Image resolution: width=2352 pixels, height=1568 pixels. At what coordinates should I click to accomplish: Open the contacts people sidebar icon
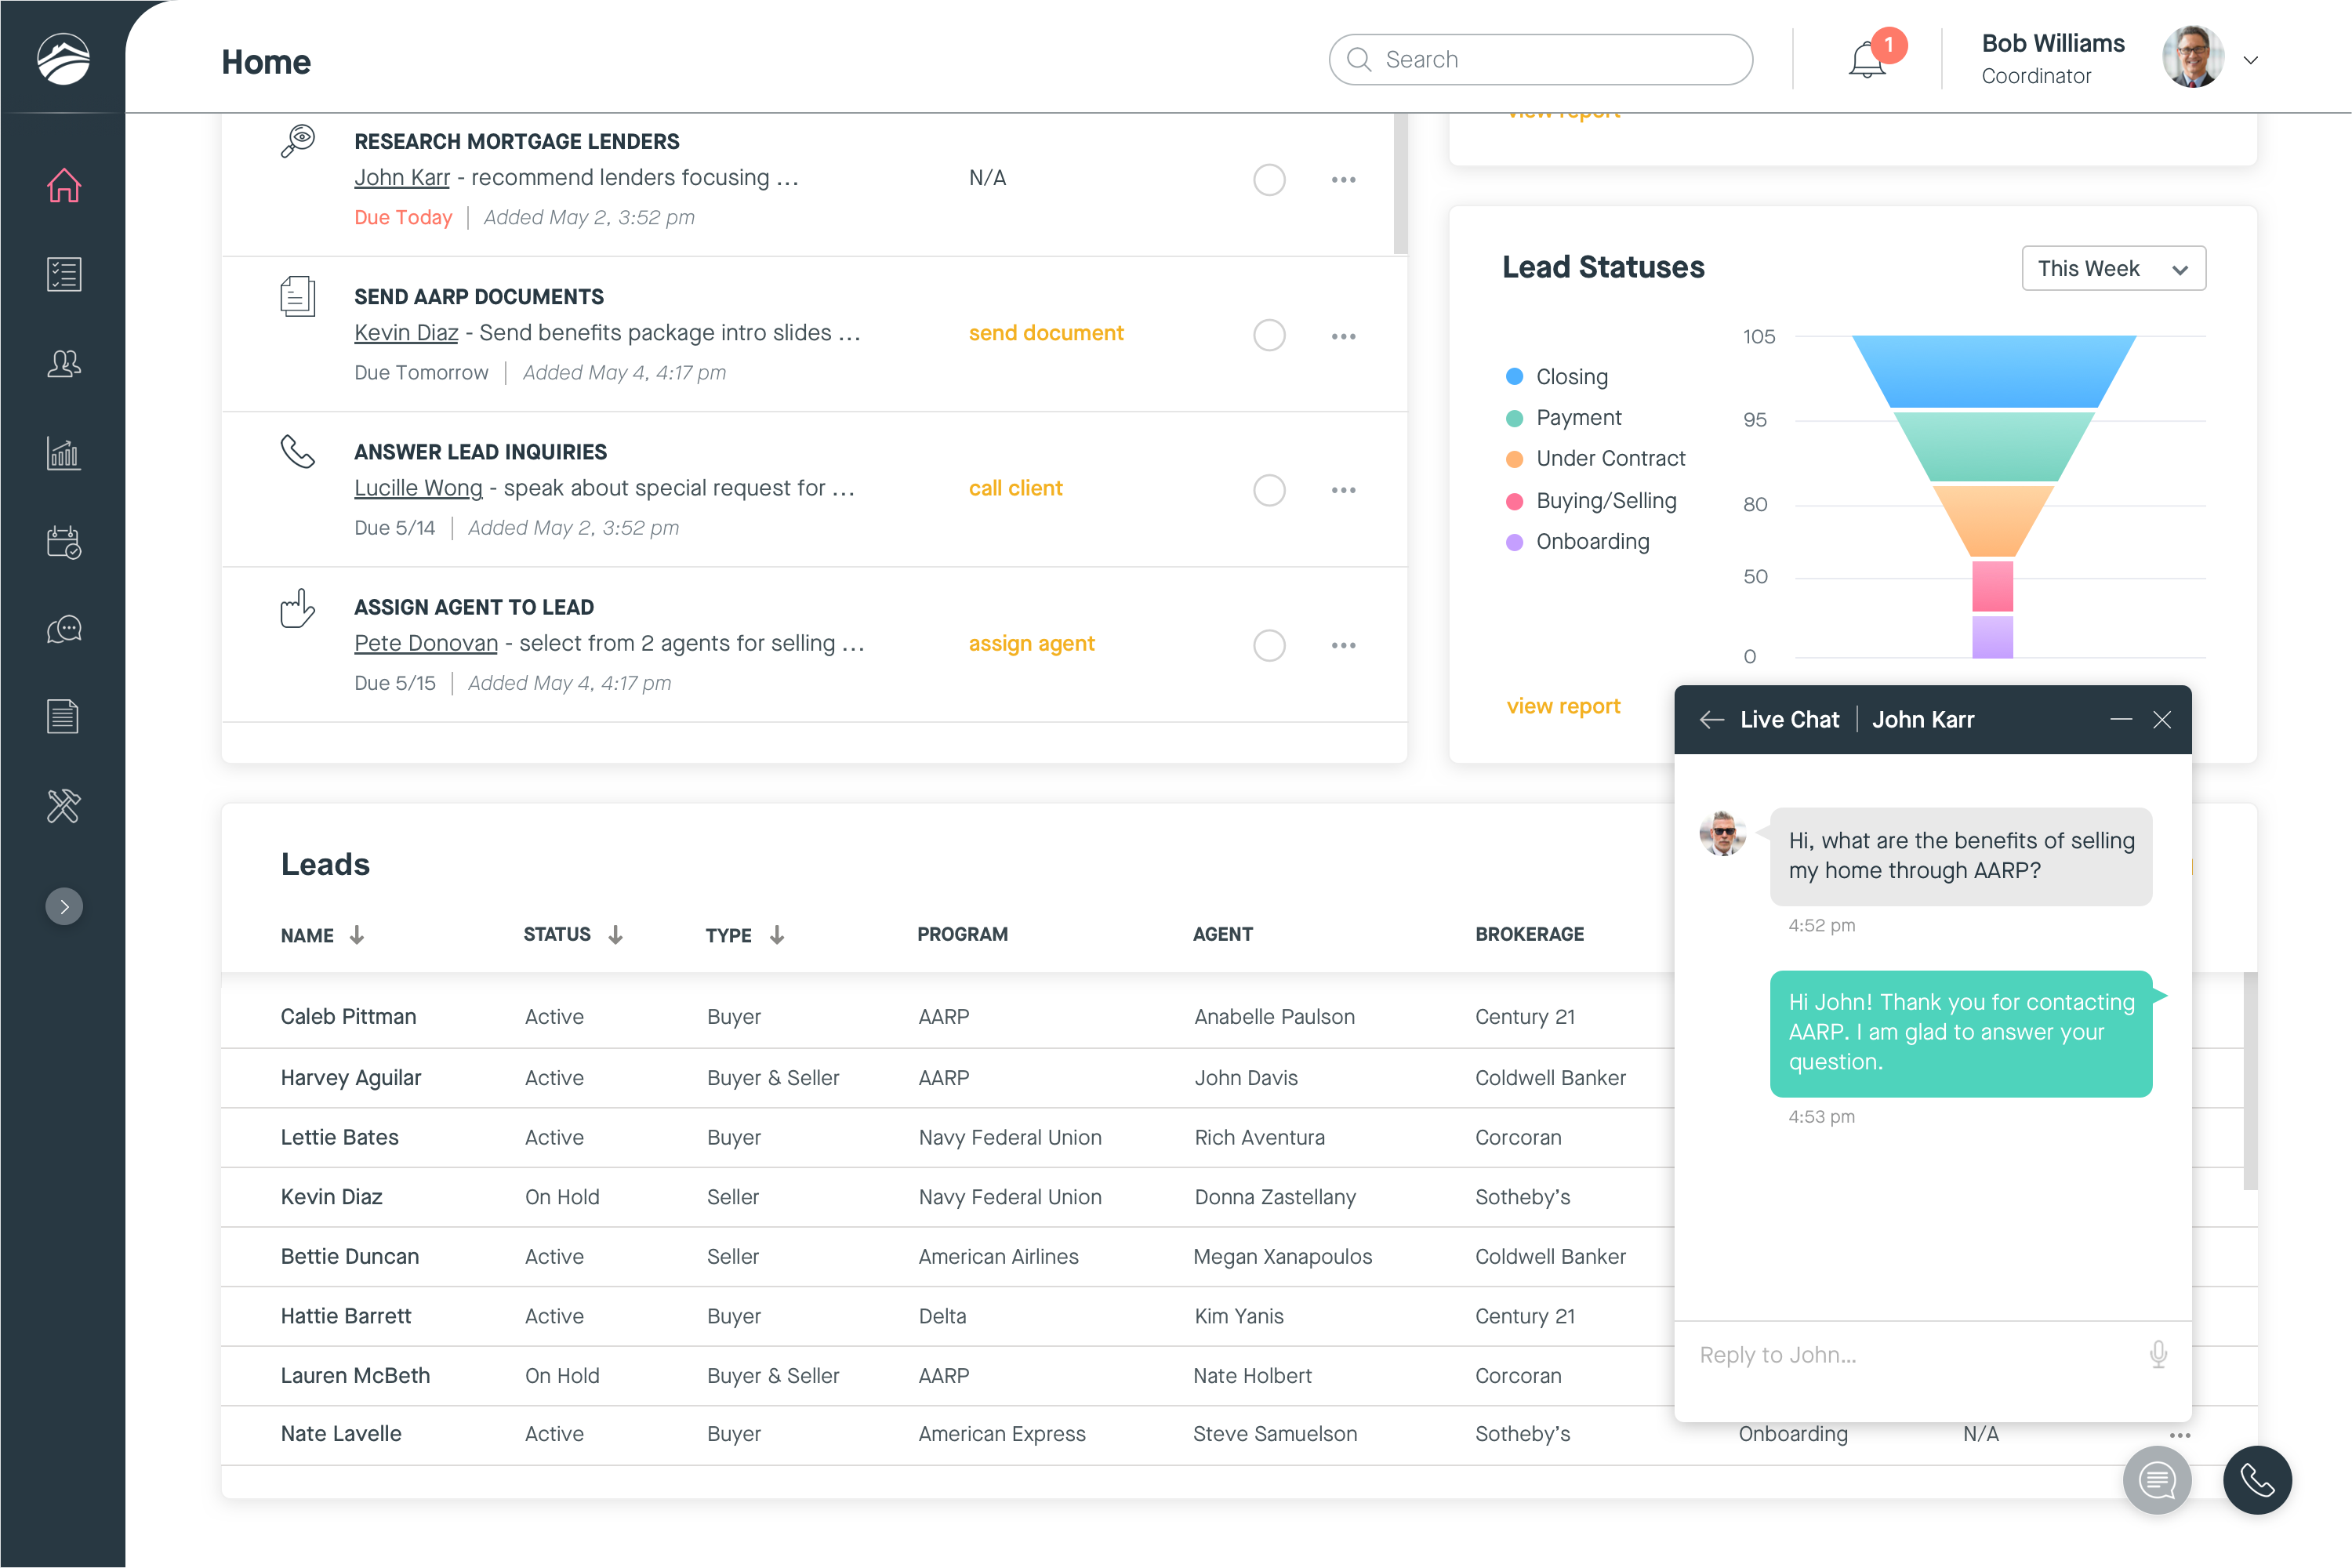pyautogui.click(x=63, y=363)
